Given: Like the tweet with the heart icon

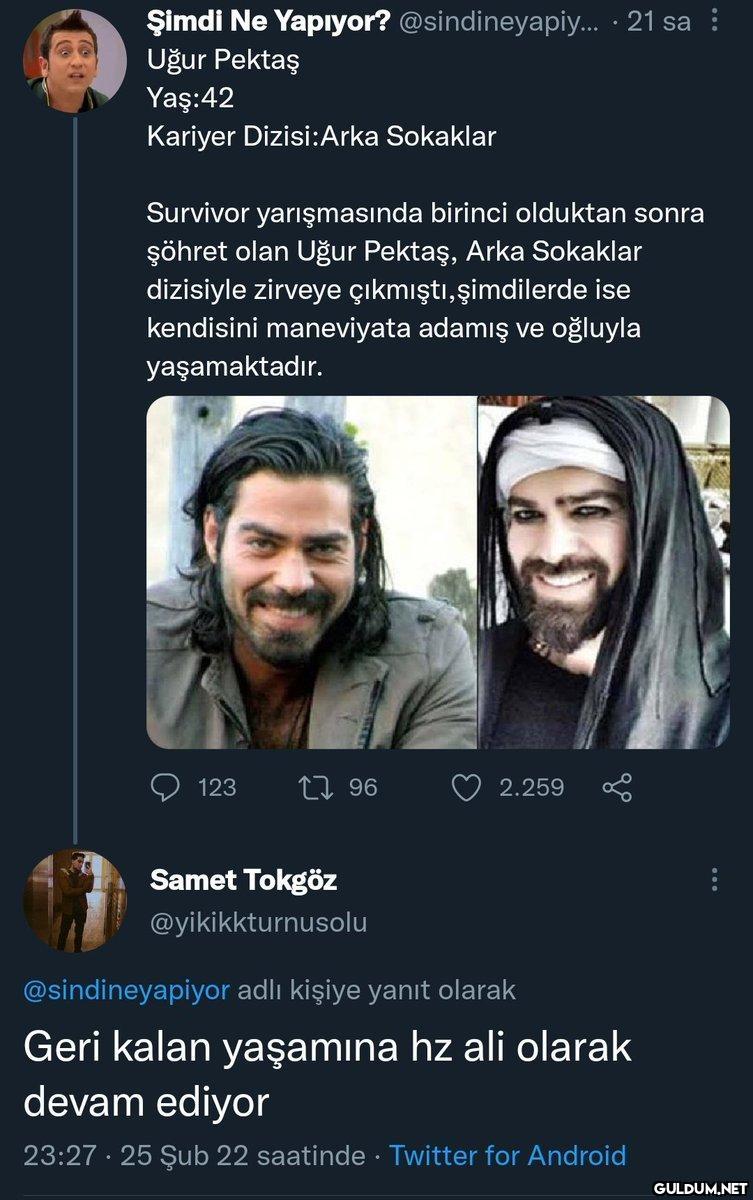Looking at the screenshot, I should coord(467,788).
